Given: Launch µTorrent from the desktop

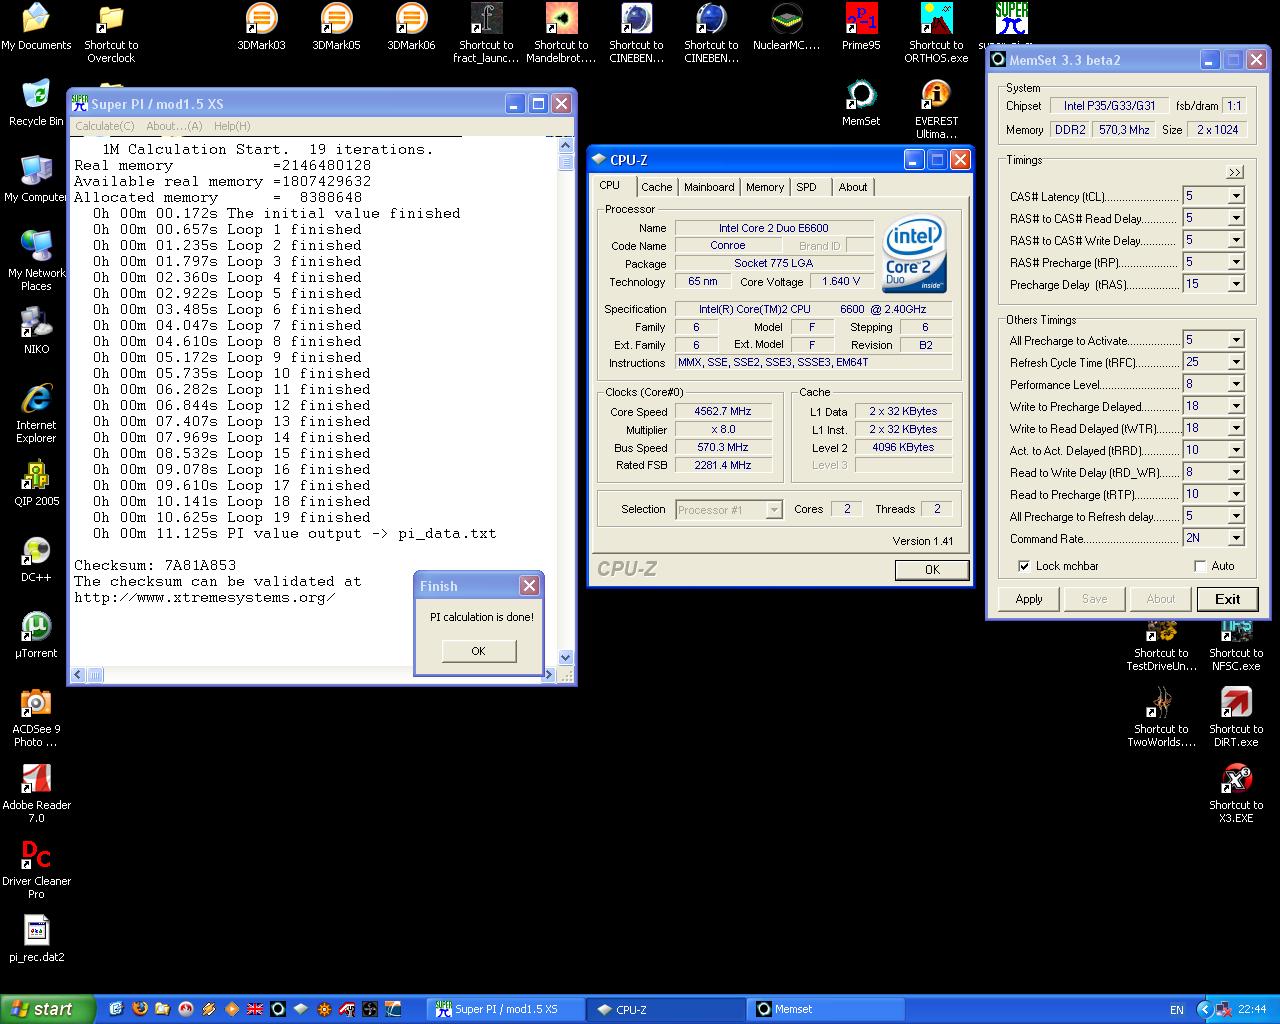Looking at the screenshot, I should click(x=36, y=635).
